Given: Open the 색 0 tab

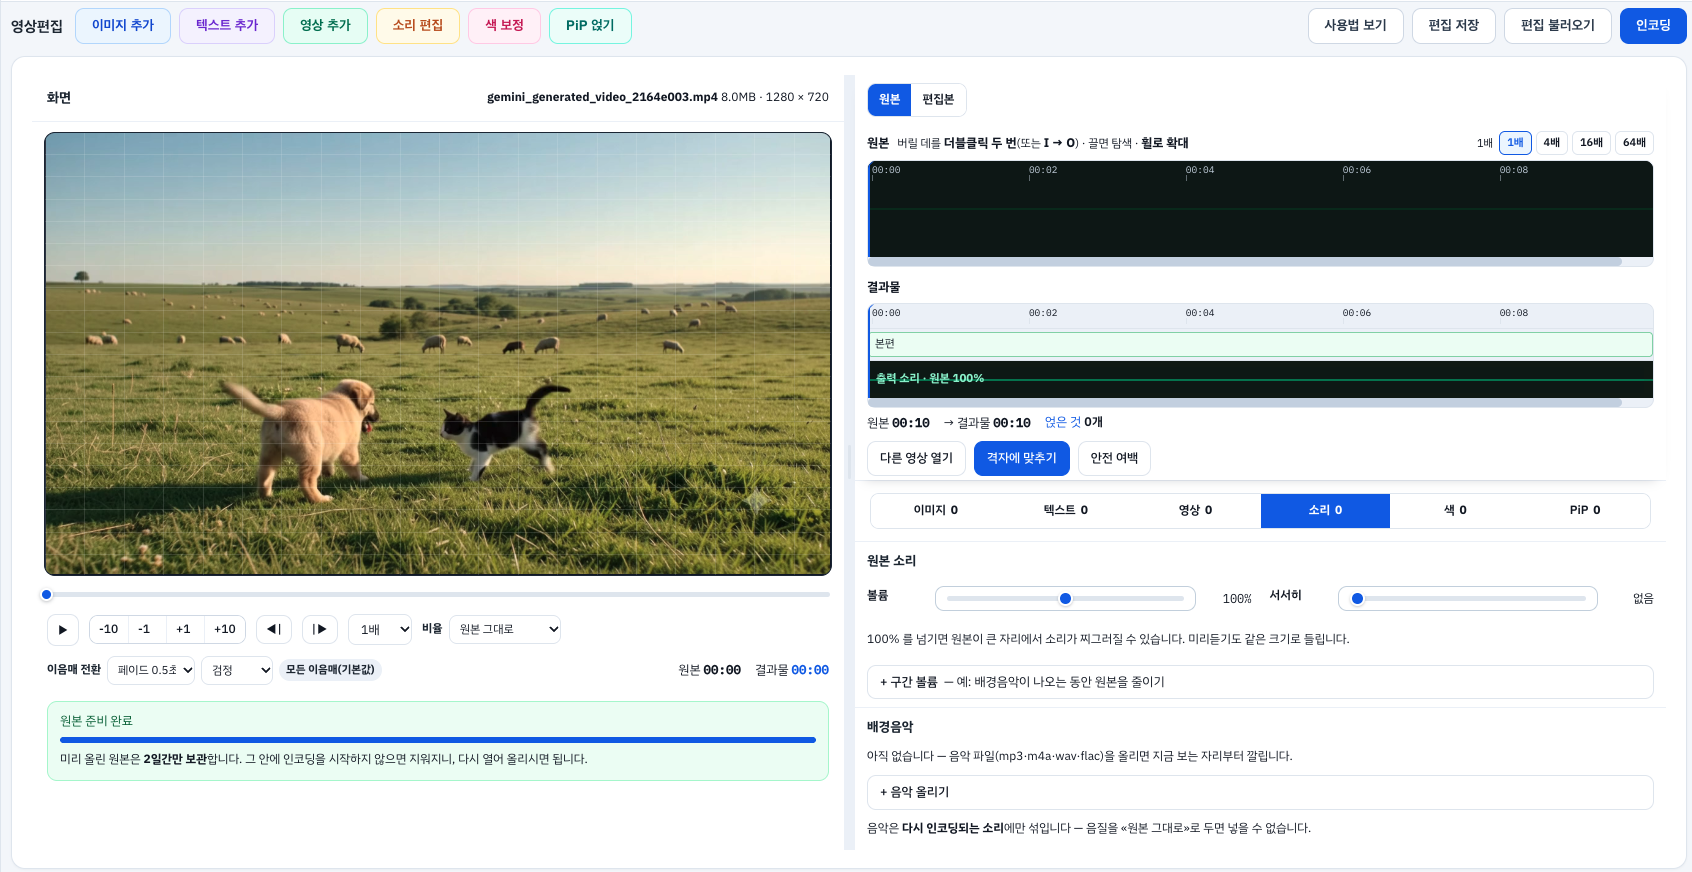Looking at the screenshot, I should pyautogui.click(x=1455, y=511).
